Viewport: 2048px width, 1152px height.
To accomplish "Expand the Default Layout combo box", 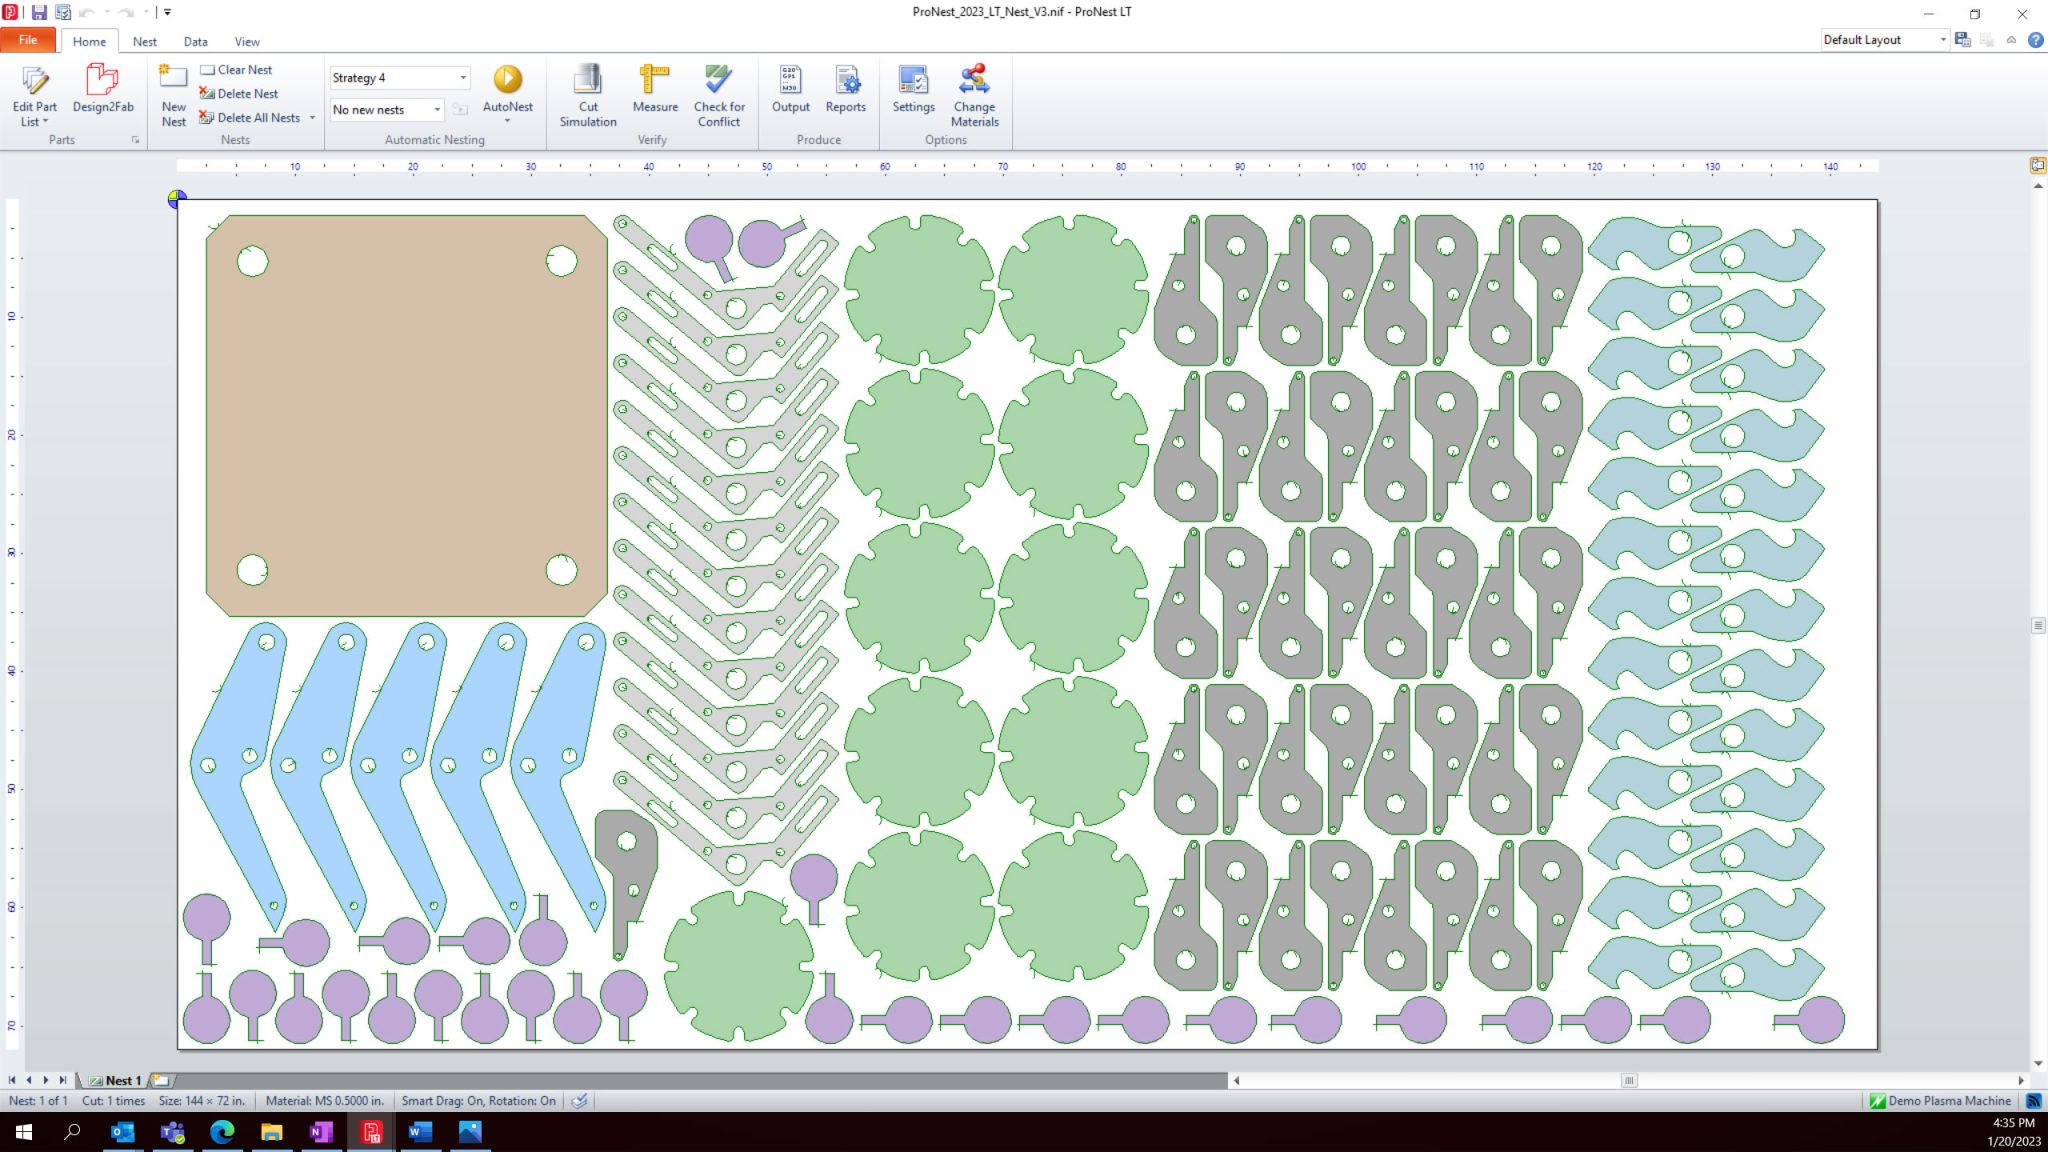I will click(1943, 40).
